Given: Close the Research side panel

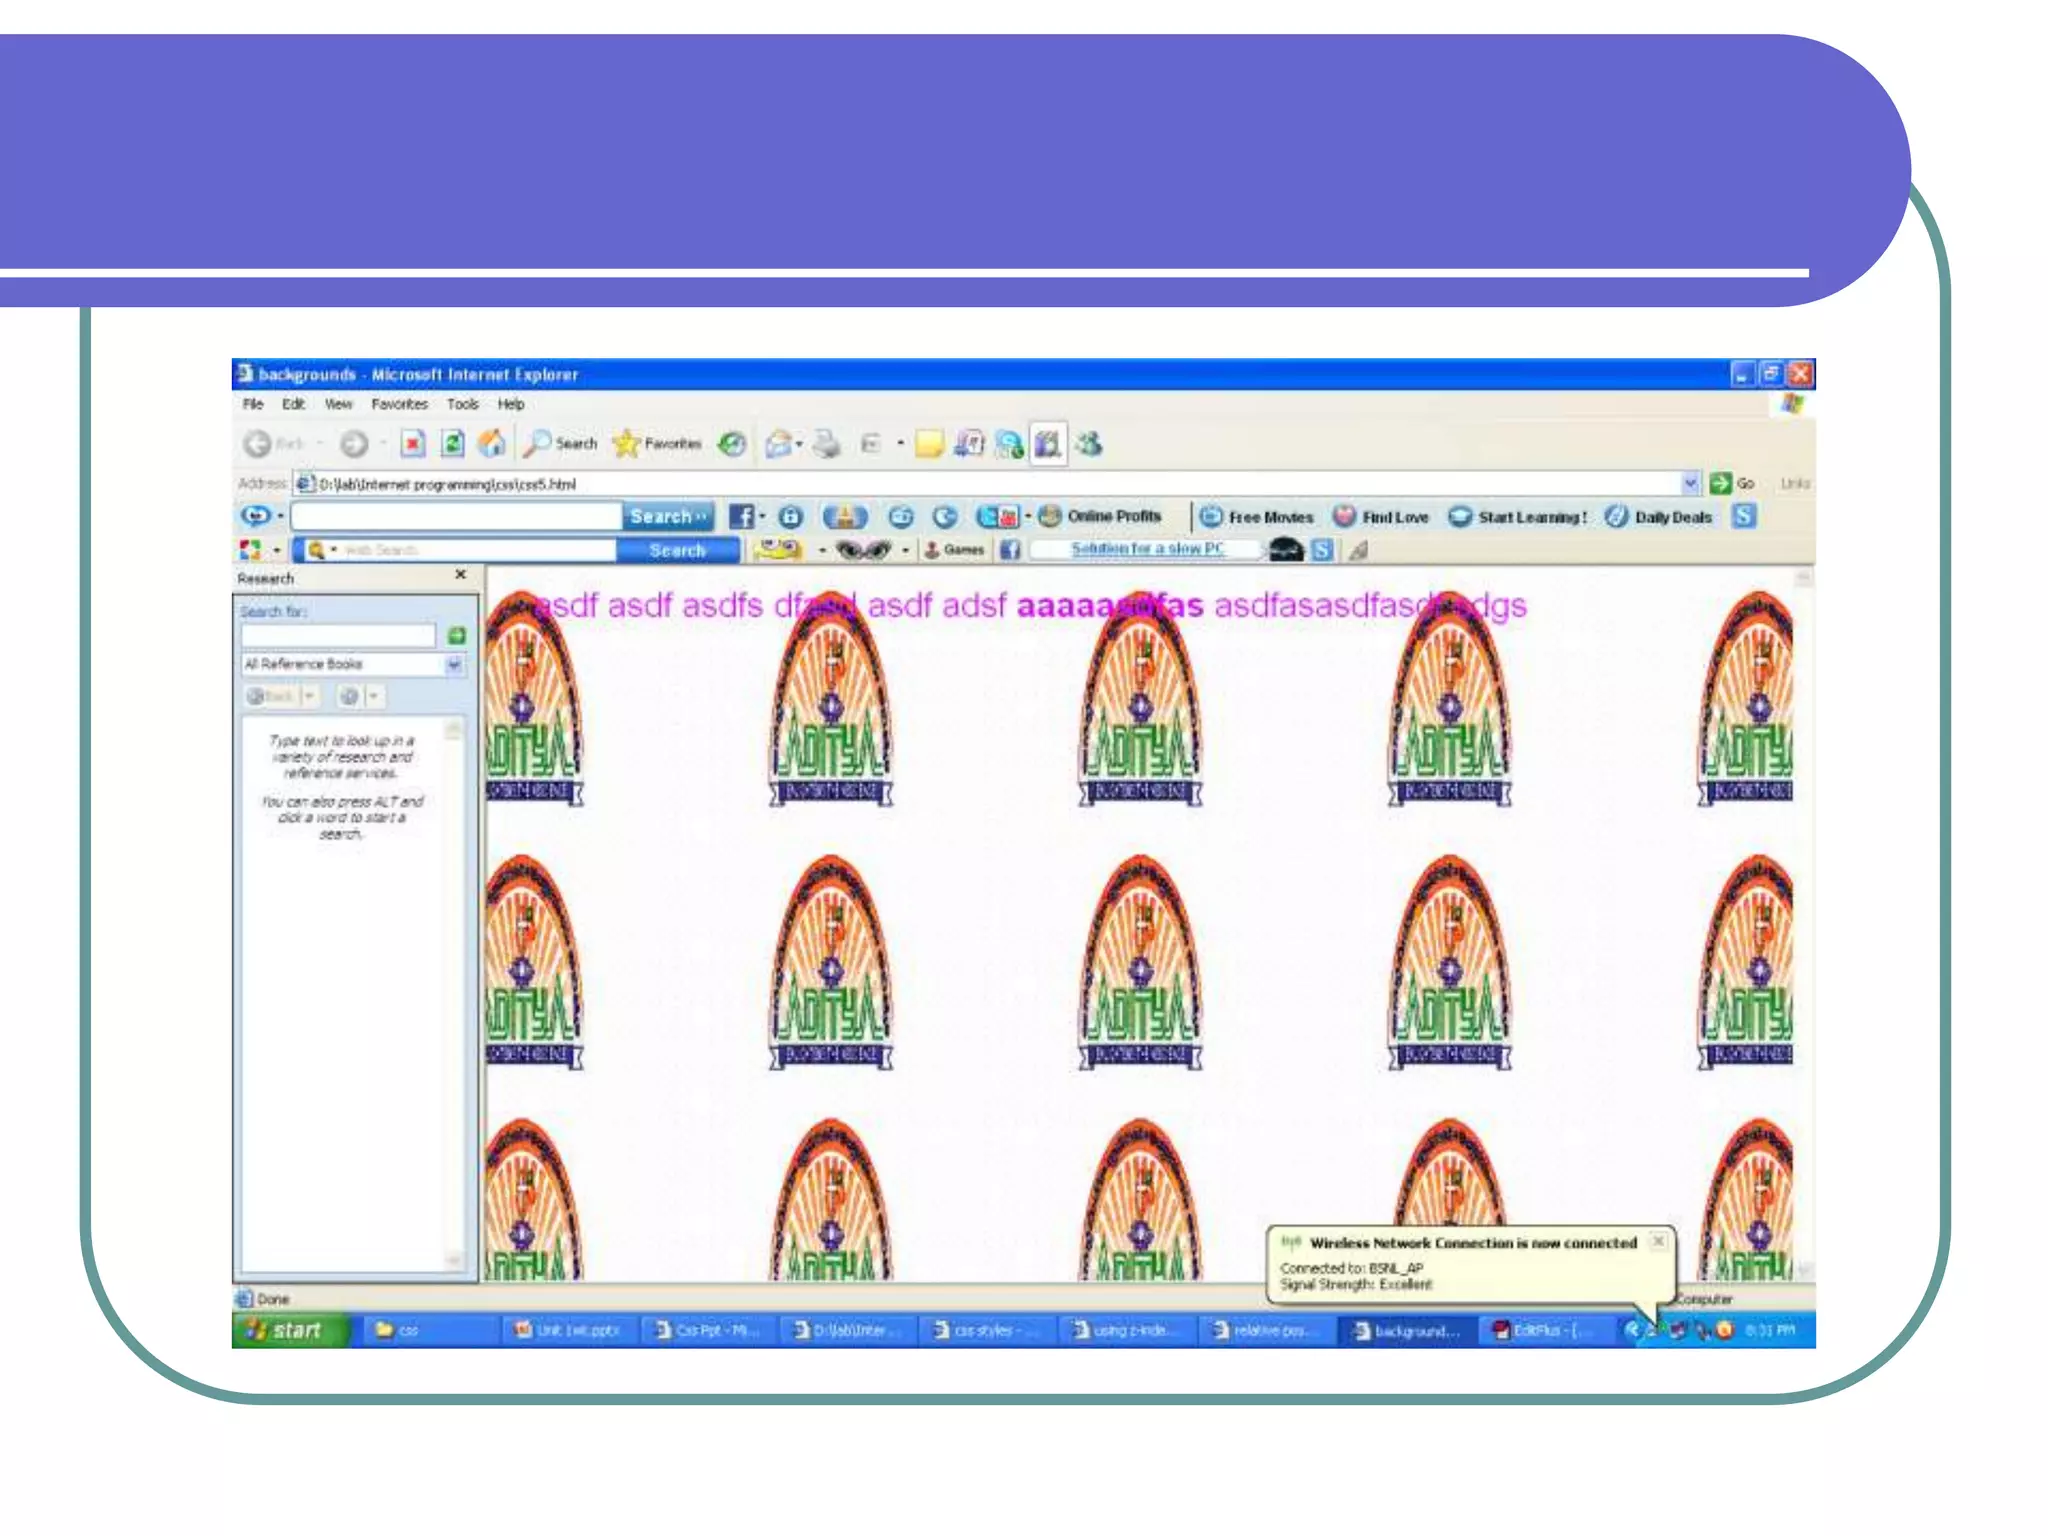Looking at the screenshot, I should (x=460, y=574).
